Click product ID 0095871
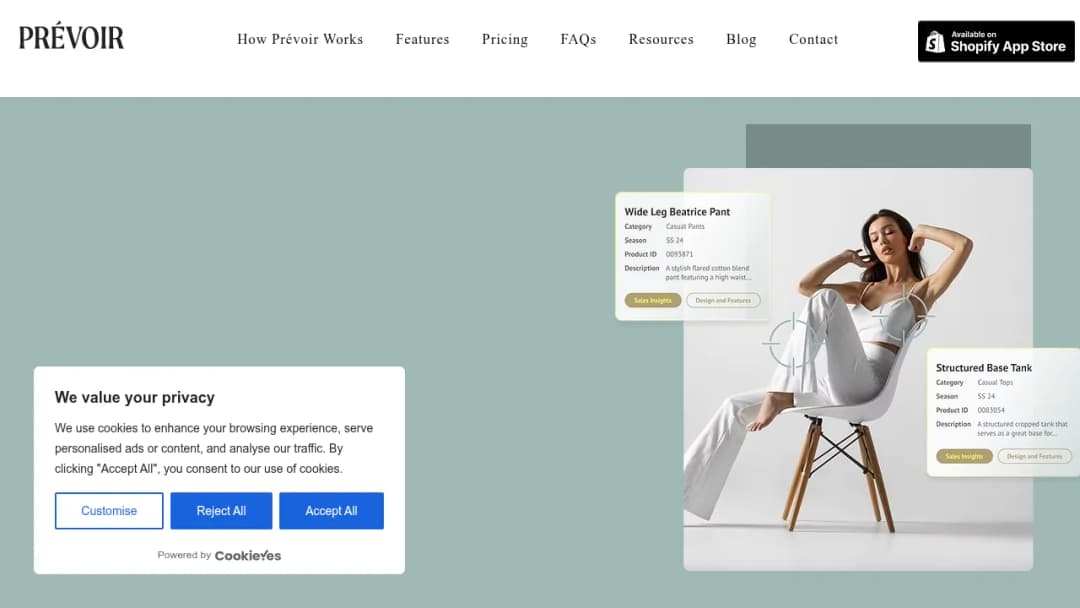 (679, 255)
